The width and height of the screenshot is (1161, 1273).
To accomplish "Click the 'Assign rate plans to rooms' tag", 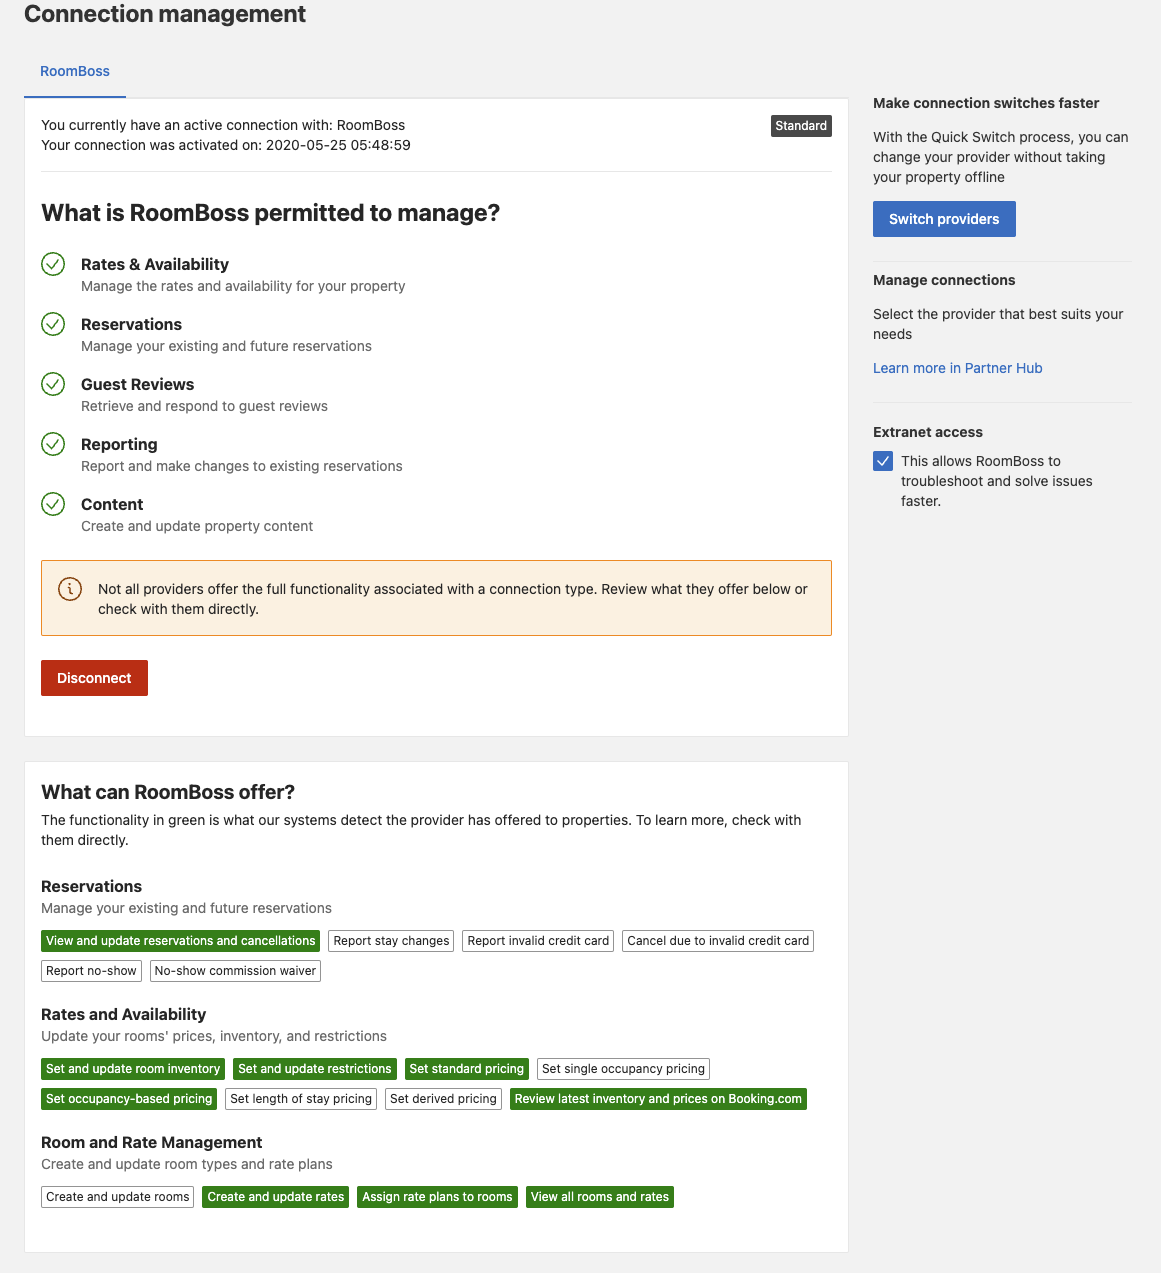I will click(x=437, y=1196).
